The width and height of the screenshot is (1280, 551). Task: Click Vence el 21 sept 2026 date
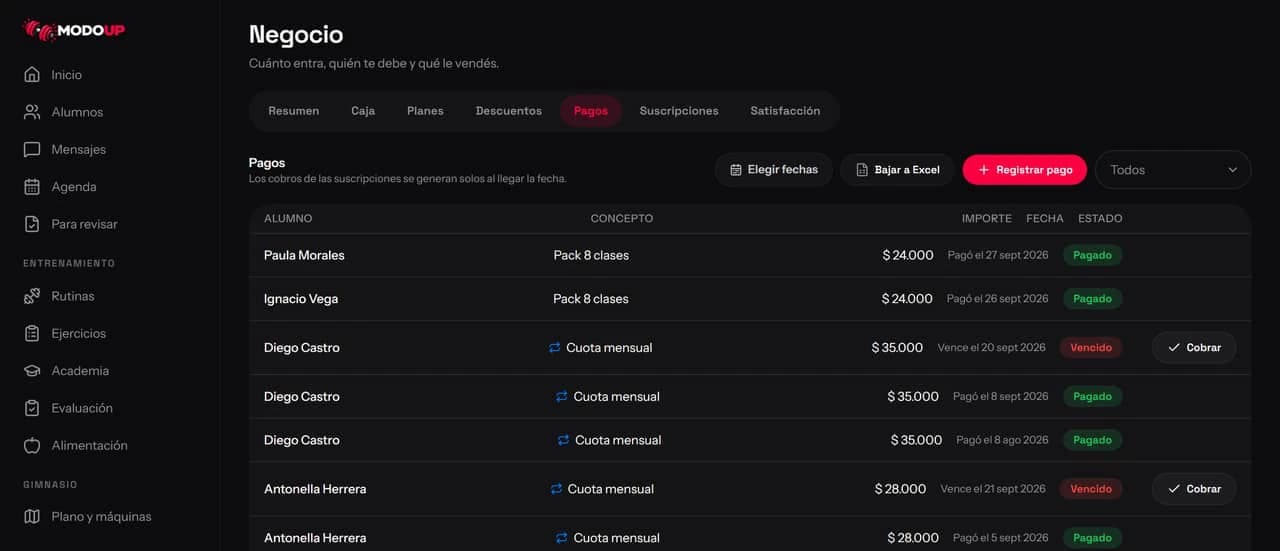(993, 489)
